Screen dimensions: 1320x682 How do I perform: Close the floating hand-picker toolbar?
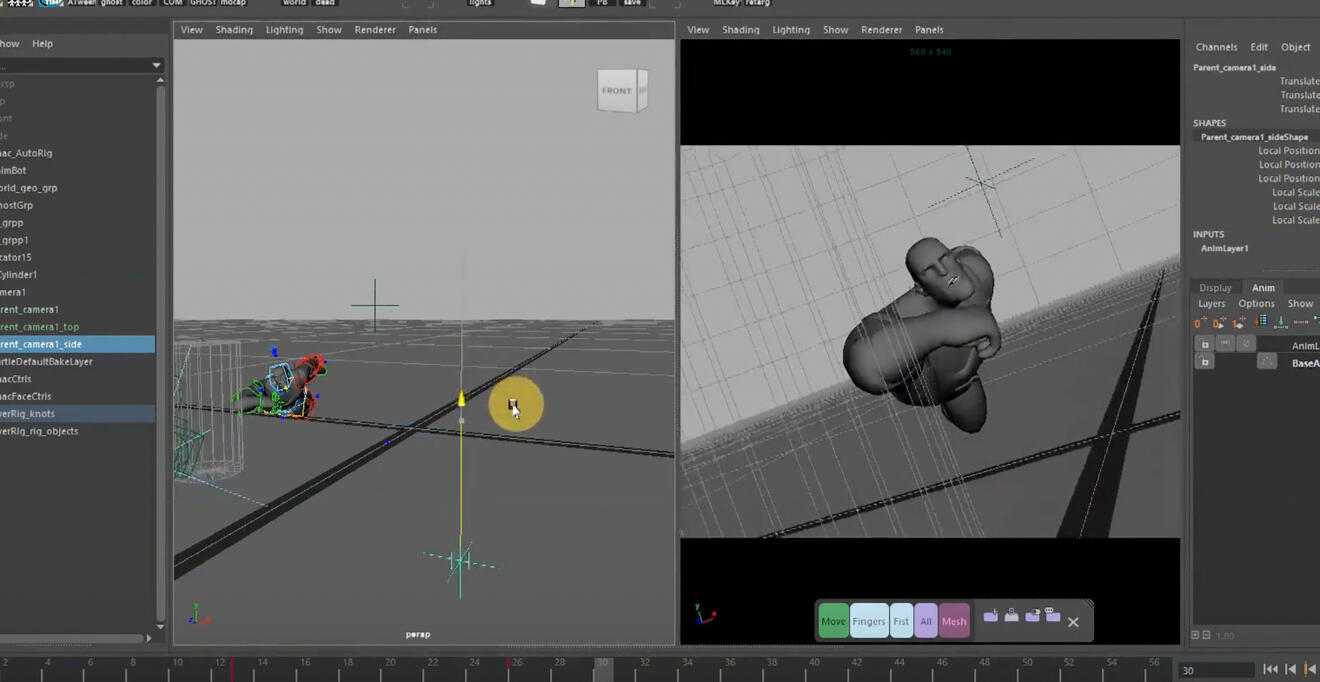(x=1073, y=622)
